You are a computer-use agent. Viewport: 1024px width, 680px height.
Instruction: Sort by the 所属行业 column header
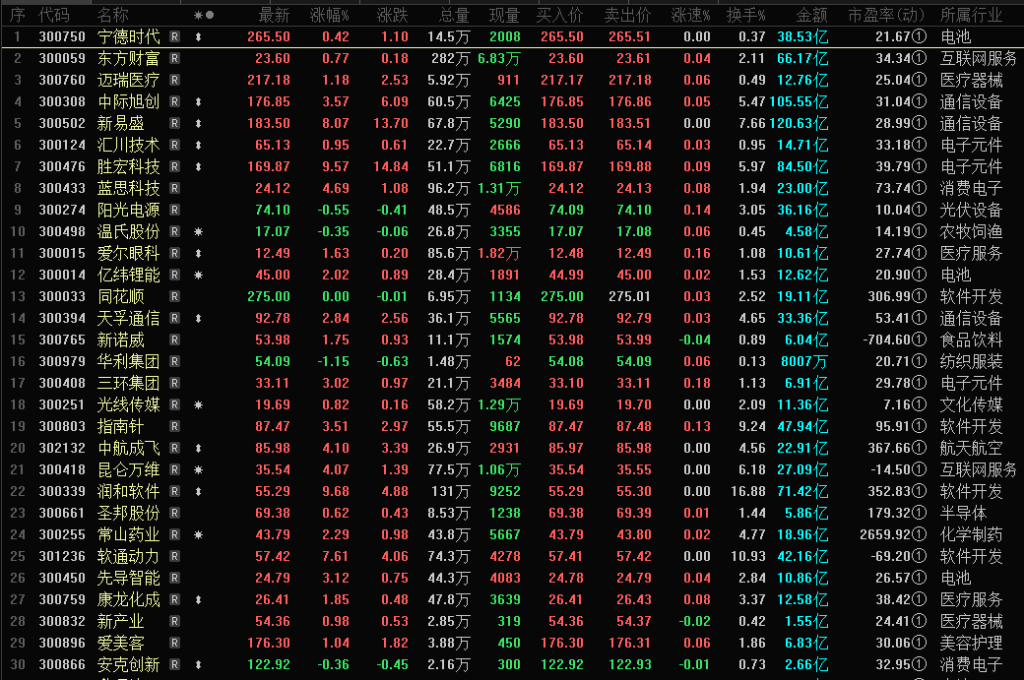(971, 15)
